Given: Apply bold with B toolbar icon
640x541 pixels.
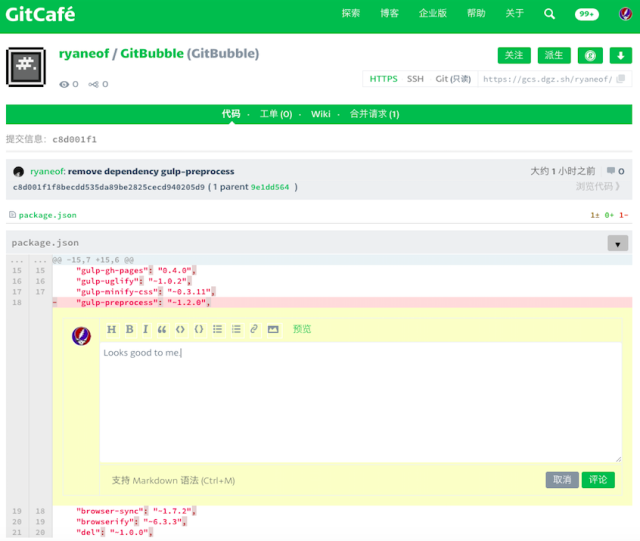Looking at the screenshot, I should (x=129, y=329).
